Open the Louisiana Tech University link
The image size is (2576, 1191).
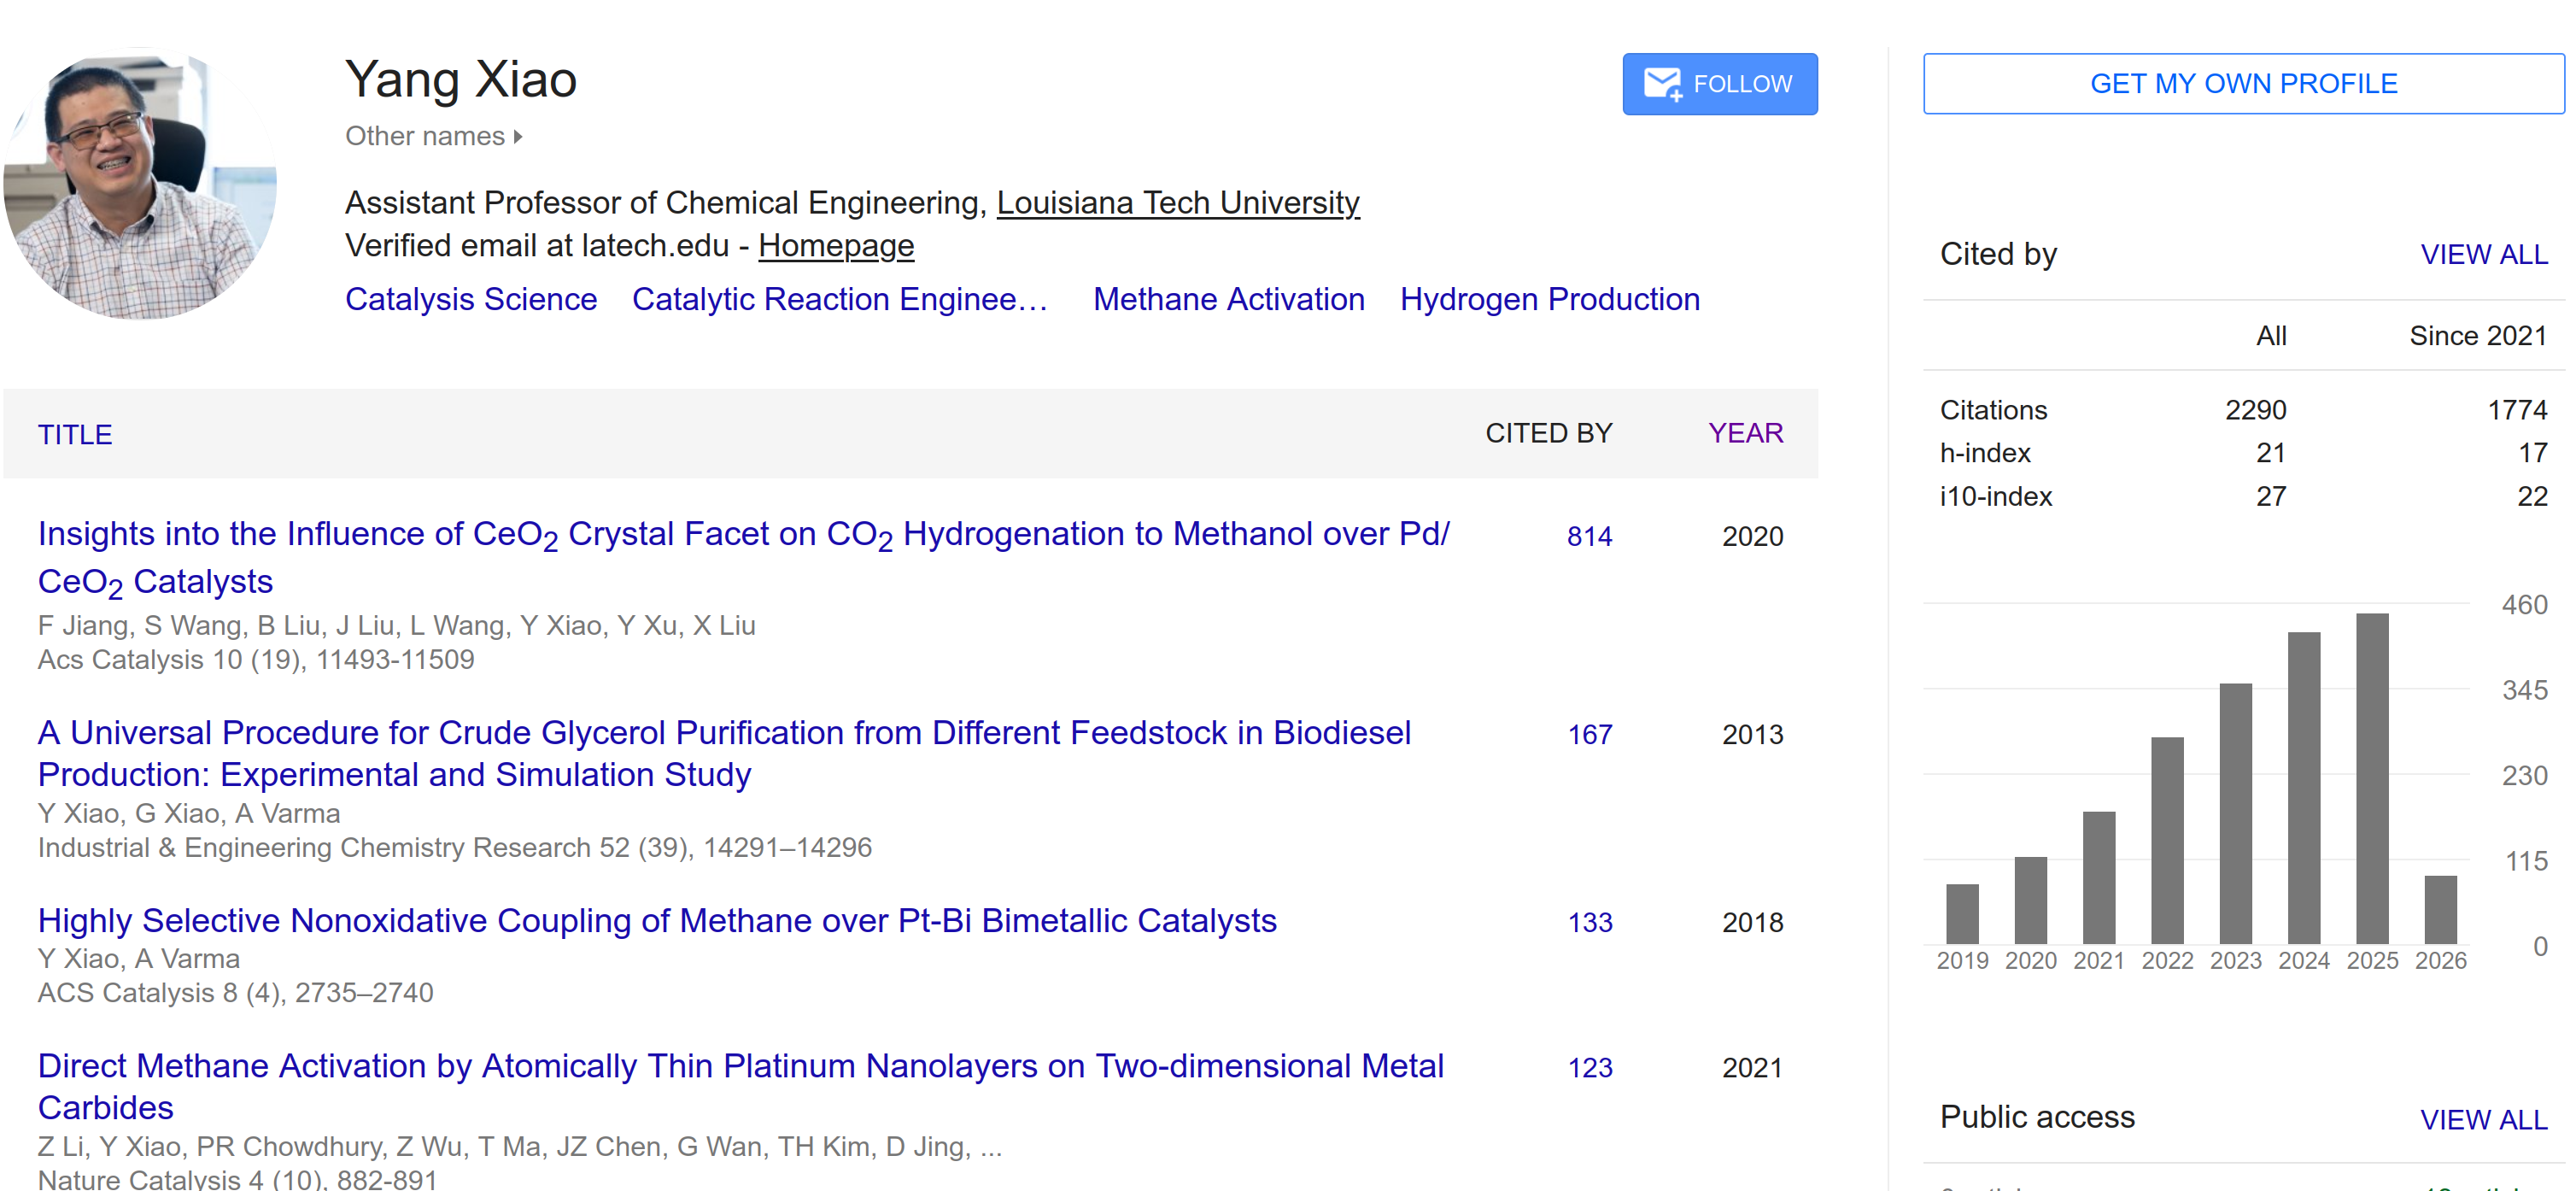(1177, 203)
